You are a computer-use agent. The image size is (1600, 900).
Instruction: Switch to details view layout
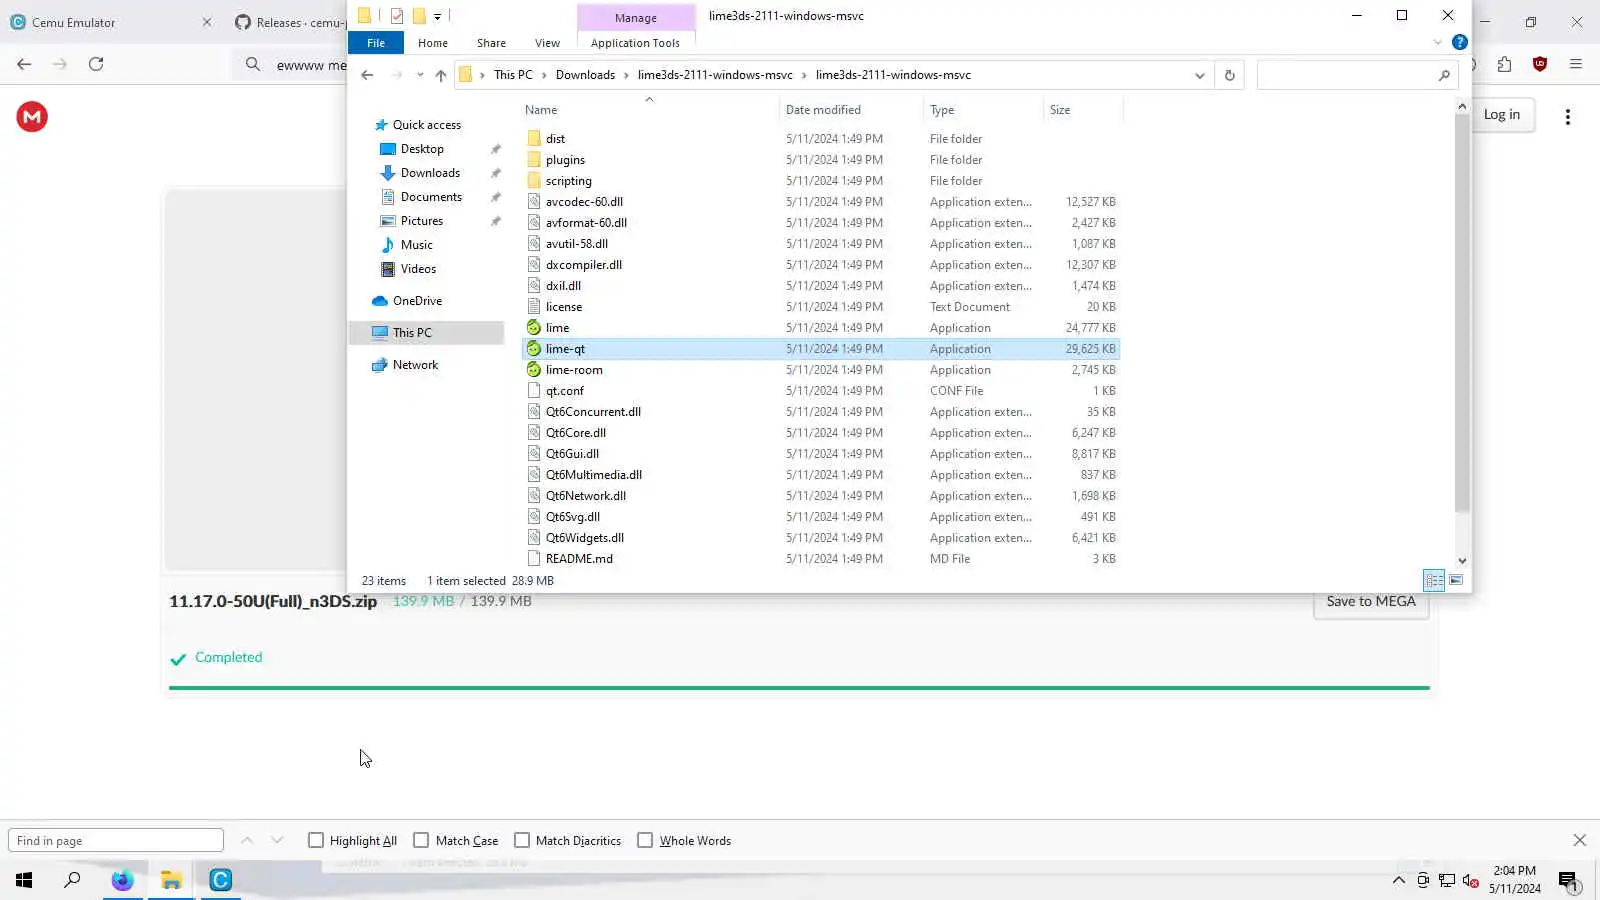pyautogui.click(x=1434, y=580)
